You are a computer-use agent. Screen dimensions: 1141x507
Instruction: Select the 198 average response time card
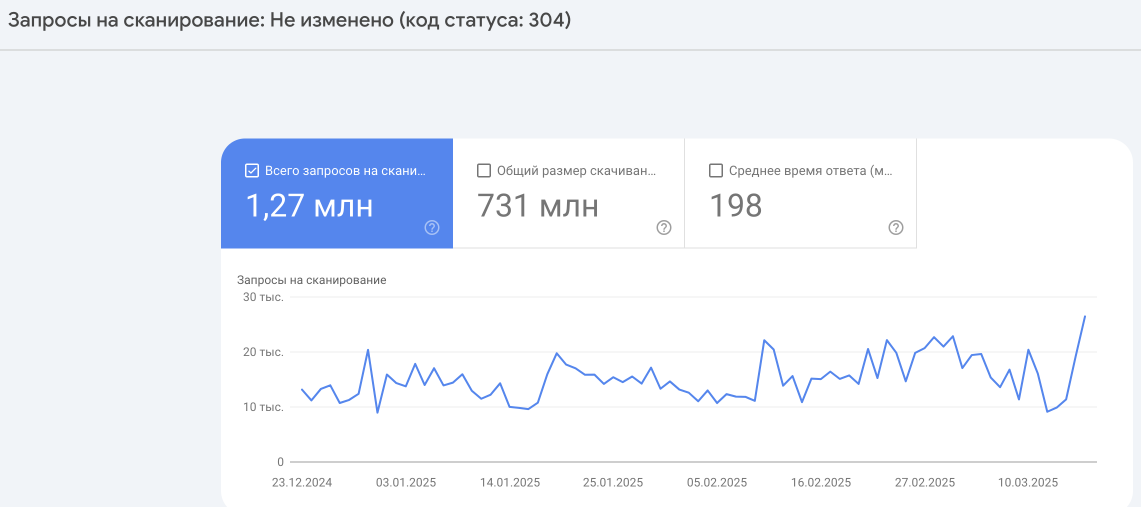[x=800, y=193]
